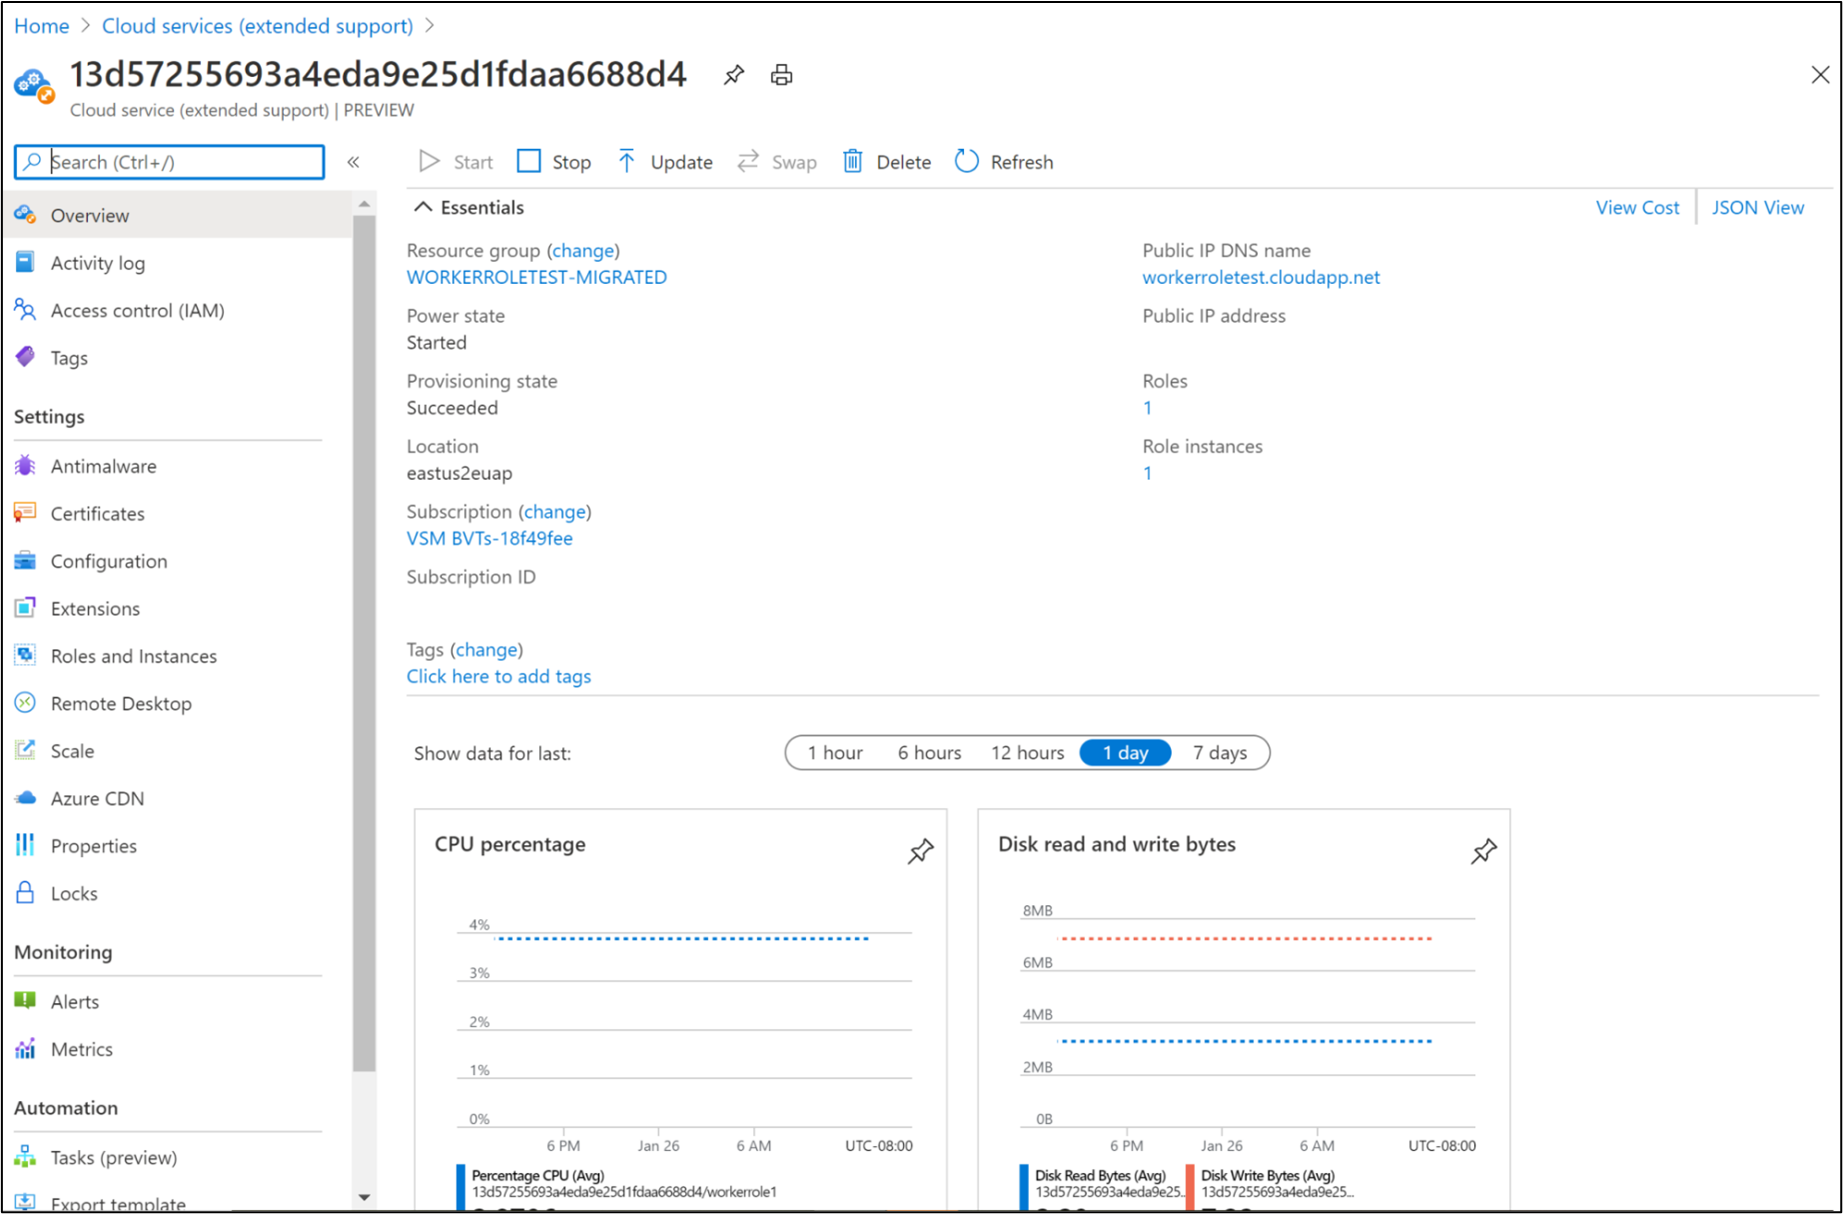1843x1214 pixels.
Task: Click the Extensions icon in sidebar
Action: (26, 608)
